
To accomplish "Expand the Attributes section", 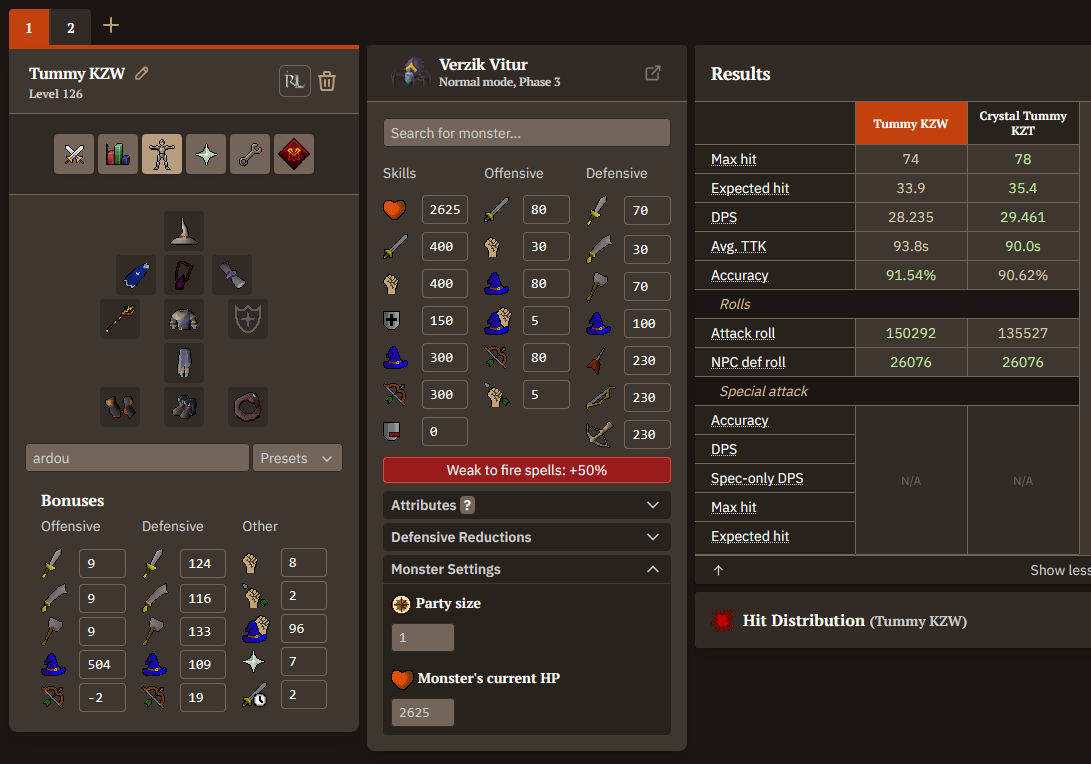I will click(527, 505).
